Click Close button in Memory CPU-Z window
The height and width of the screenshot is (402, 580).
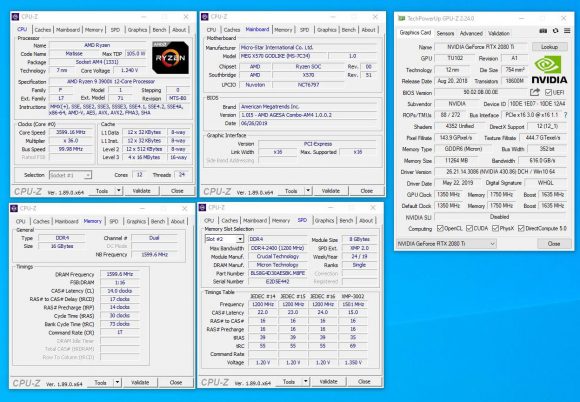176,382
